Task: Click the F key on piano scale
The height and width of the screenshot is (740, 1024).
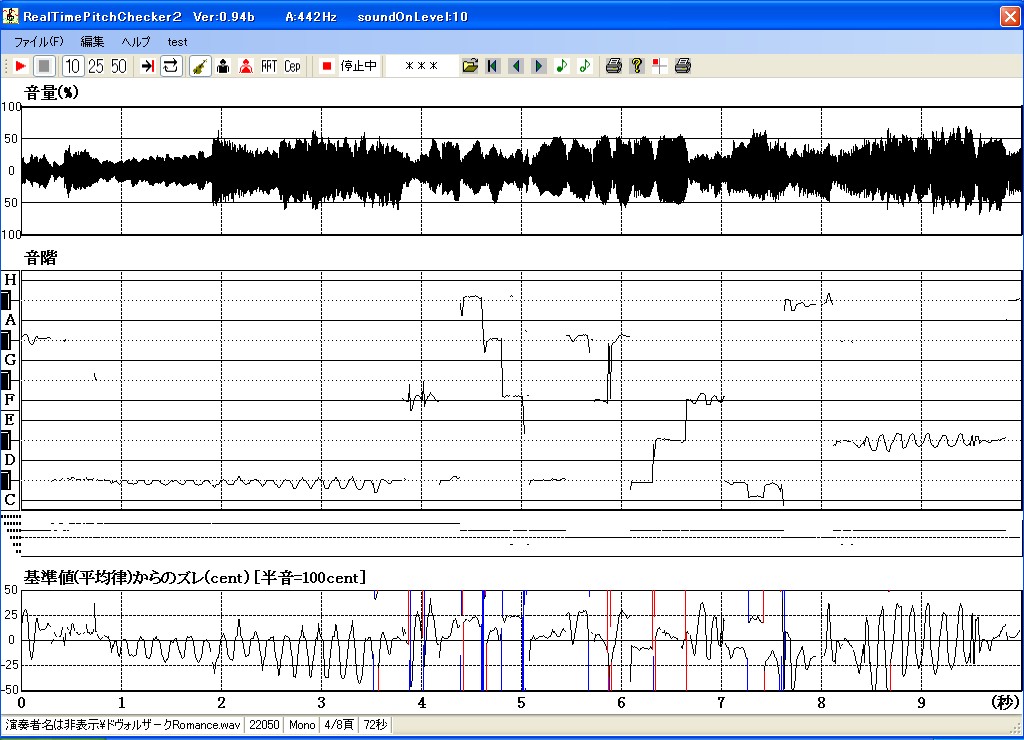Action: click(10, 400)
